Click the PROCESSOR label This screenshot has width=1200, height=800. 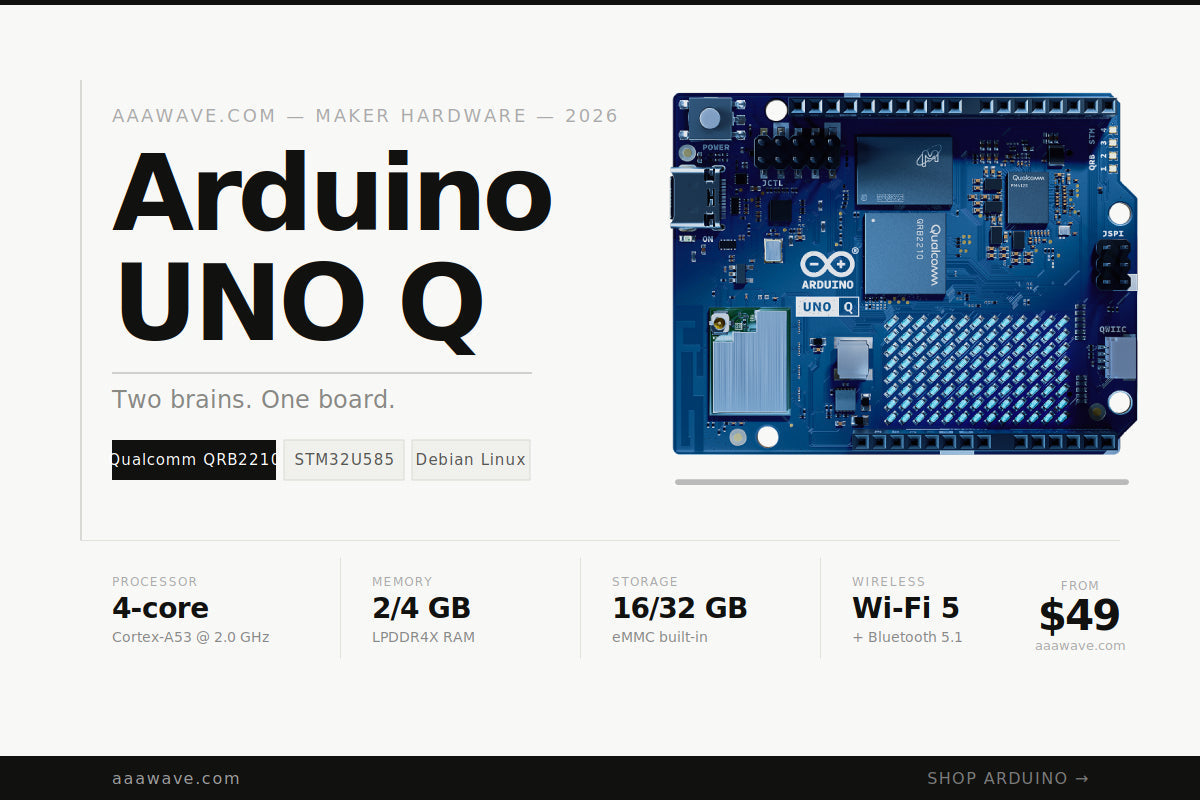pos(154,582)
